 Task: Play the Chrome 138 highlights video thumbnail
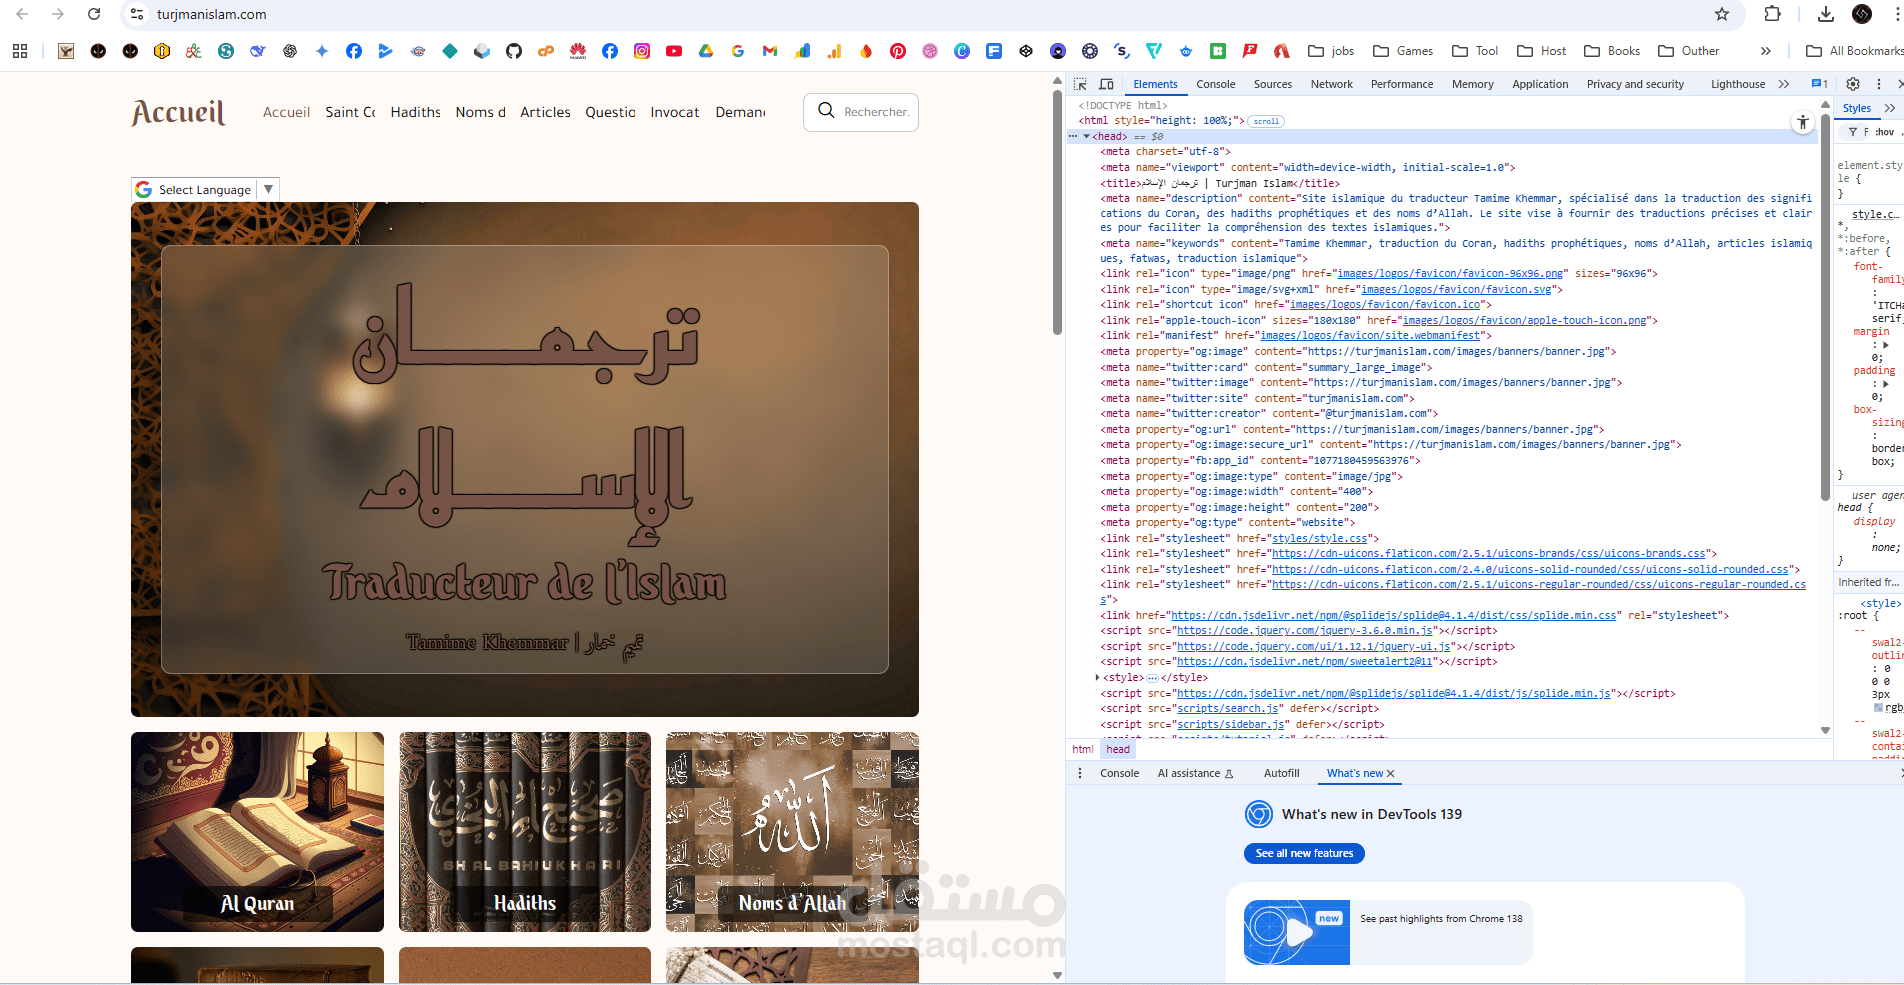click(1297, 932)
